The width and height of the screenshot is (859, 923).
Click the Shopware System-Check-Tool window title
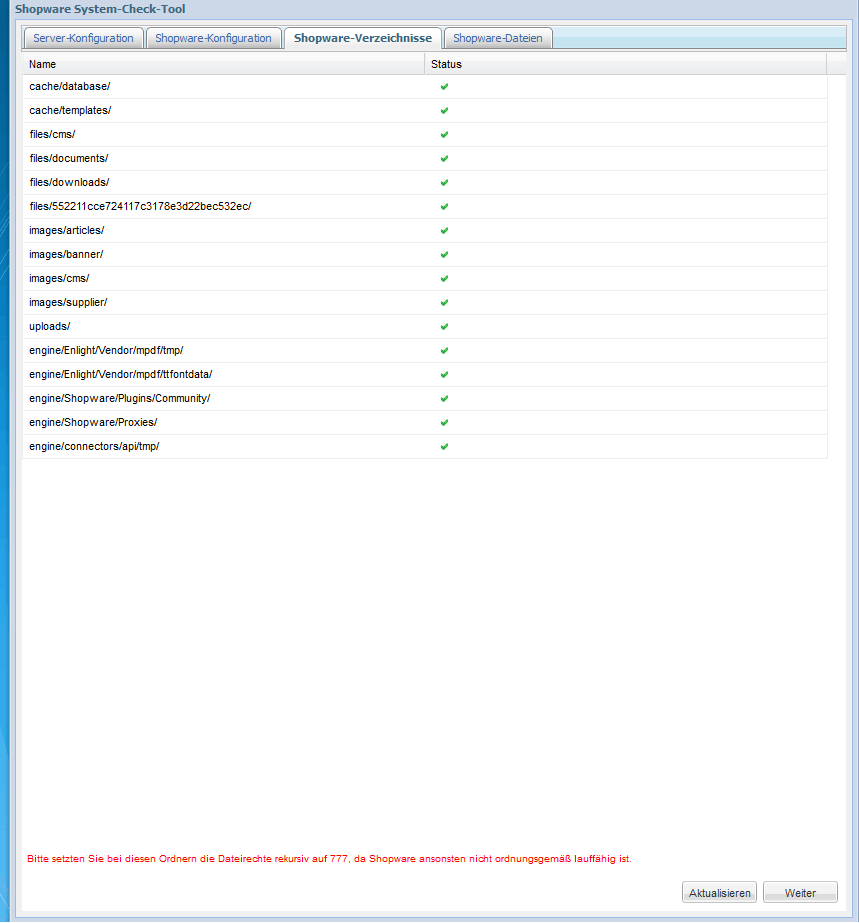[100, 9]
